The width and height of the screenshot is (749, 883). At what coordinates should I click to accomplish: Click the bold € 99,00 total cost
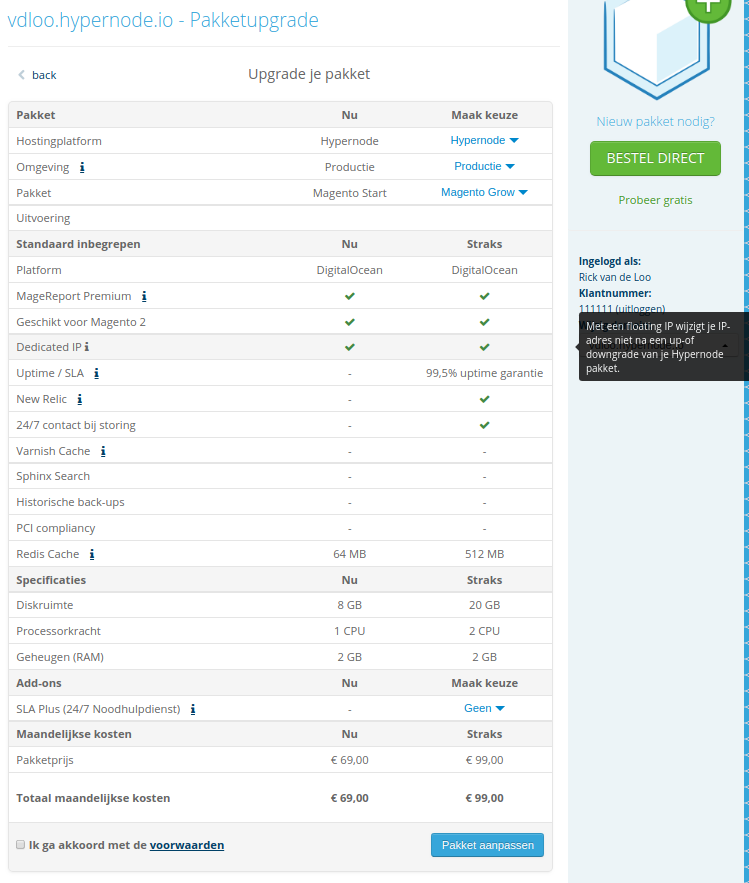pyautogui.click(x=484, y=798)
